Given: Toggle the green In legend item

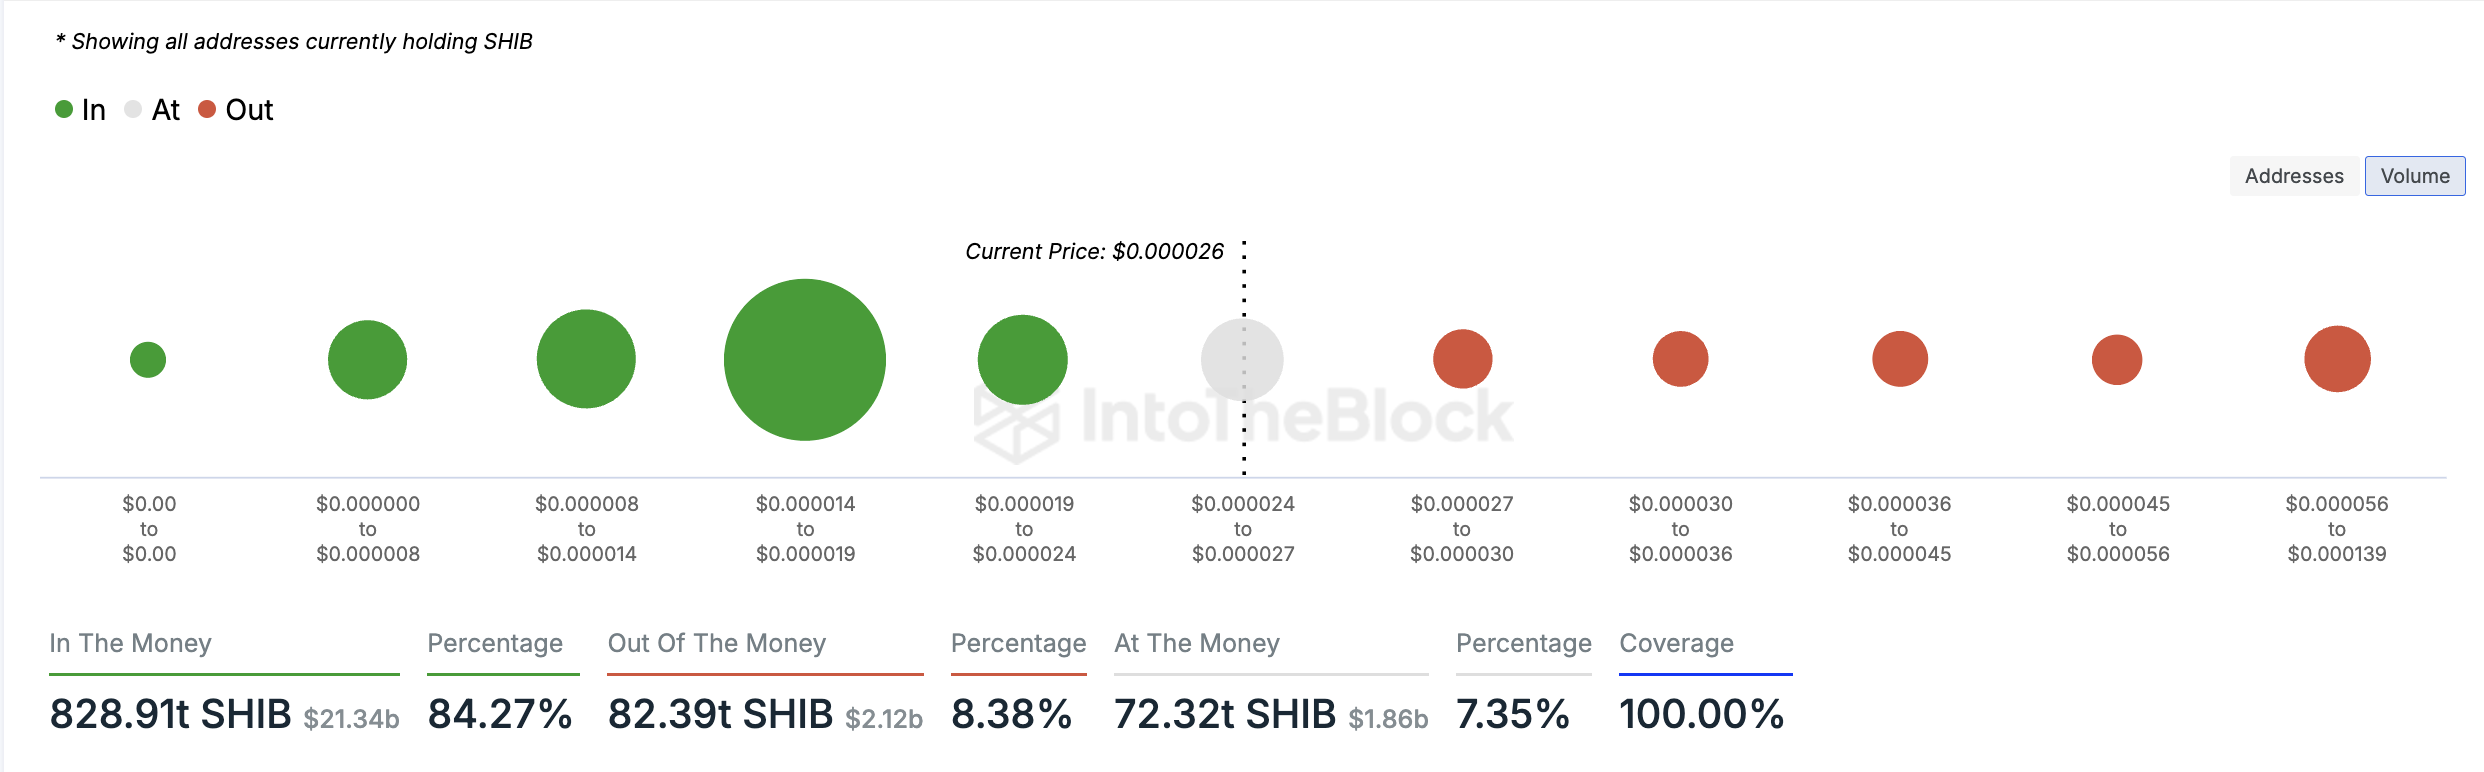Looking at the screenshot, I should 80,110.
